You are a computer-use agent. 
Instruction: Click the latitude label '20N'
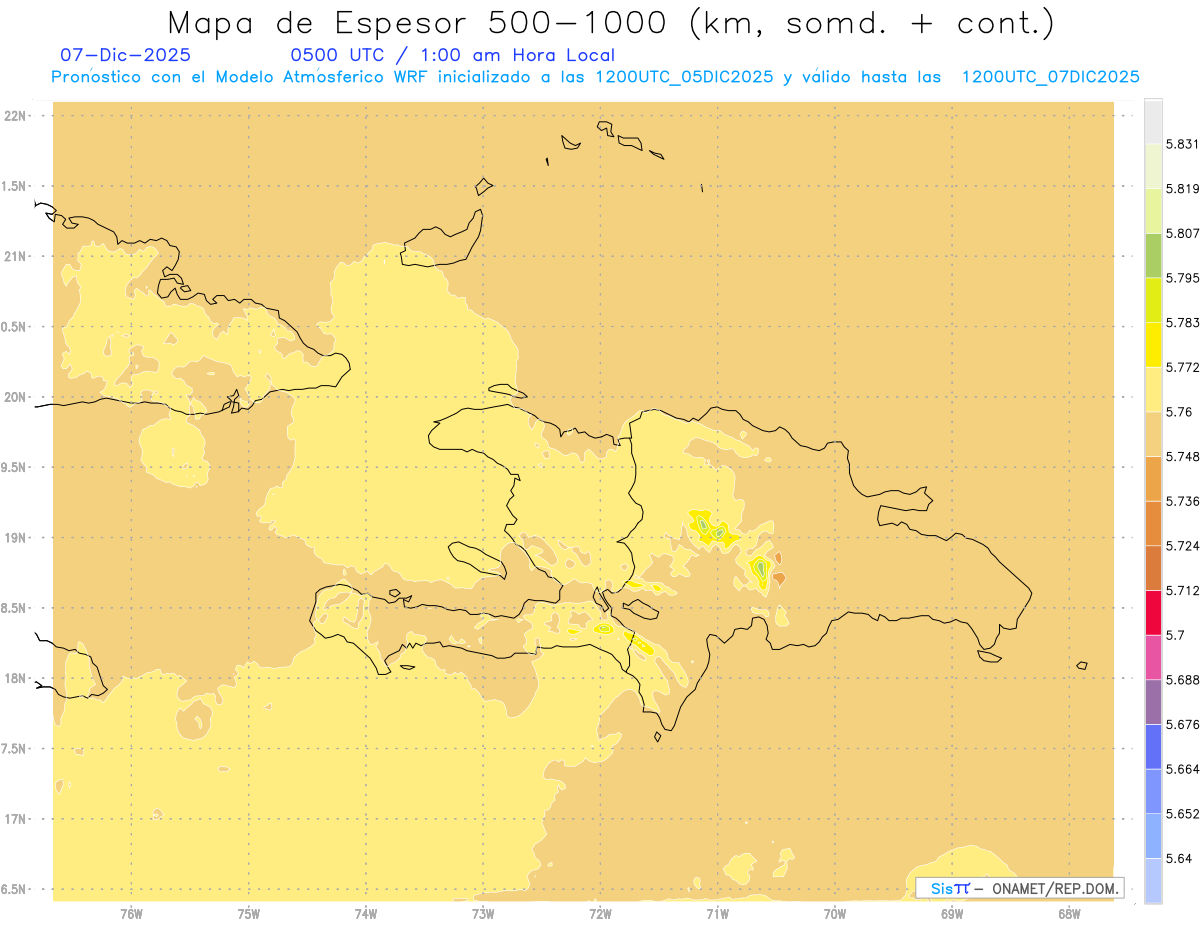click(17, 397)
